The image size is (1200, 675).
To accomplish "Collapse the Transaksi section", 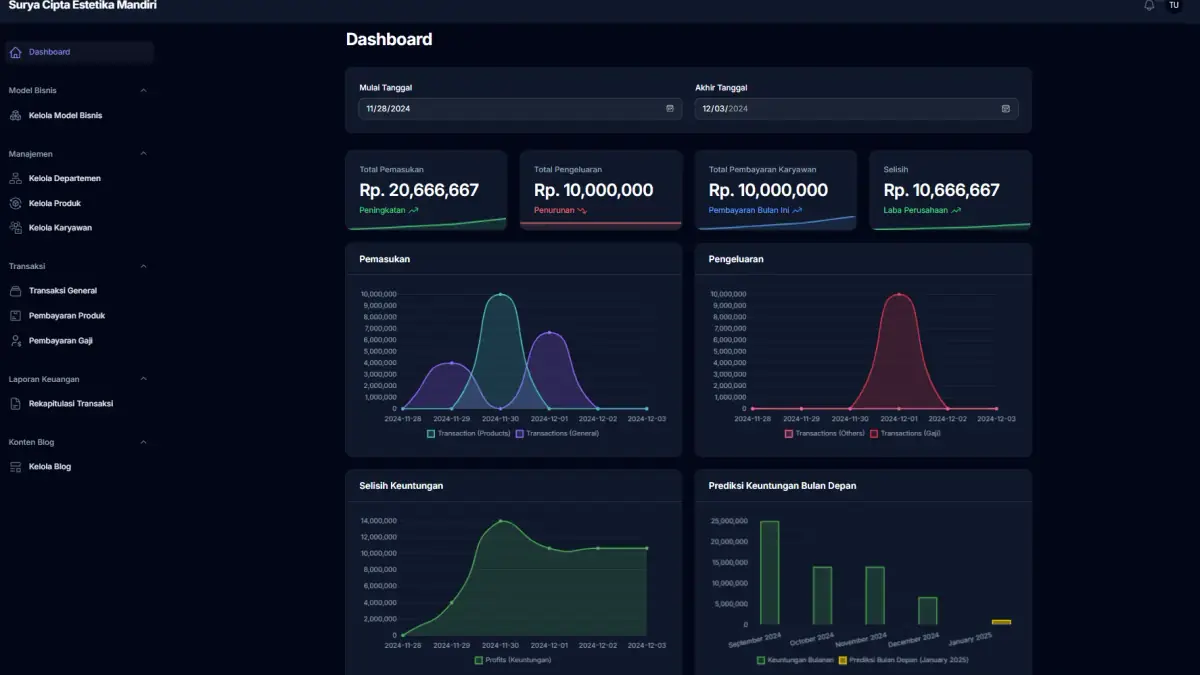I will tap(143, 266).
